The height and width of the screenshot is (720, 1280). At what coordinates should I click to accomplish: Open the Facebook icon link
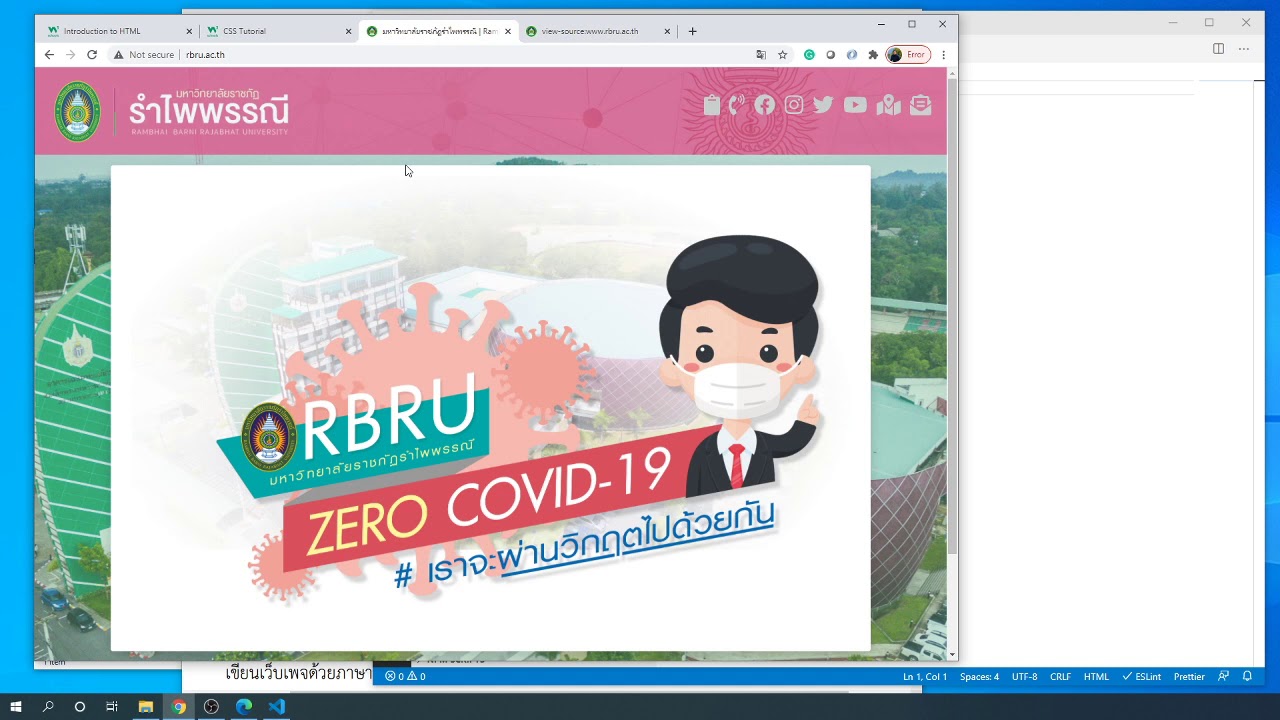tap(765, 105)
